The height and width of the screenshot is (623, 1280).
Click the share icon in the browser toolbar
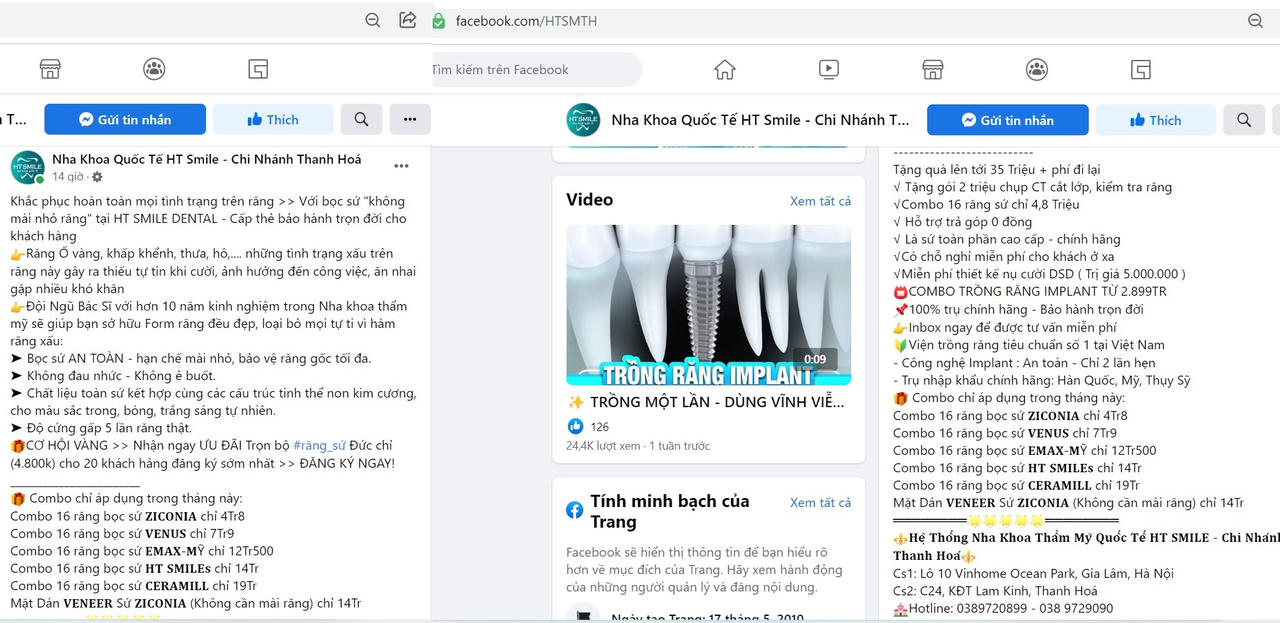tap(407, 20)
